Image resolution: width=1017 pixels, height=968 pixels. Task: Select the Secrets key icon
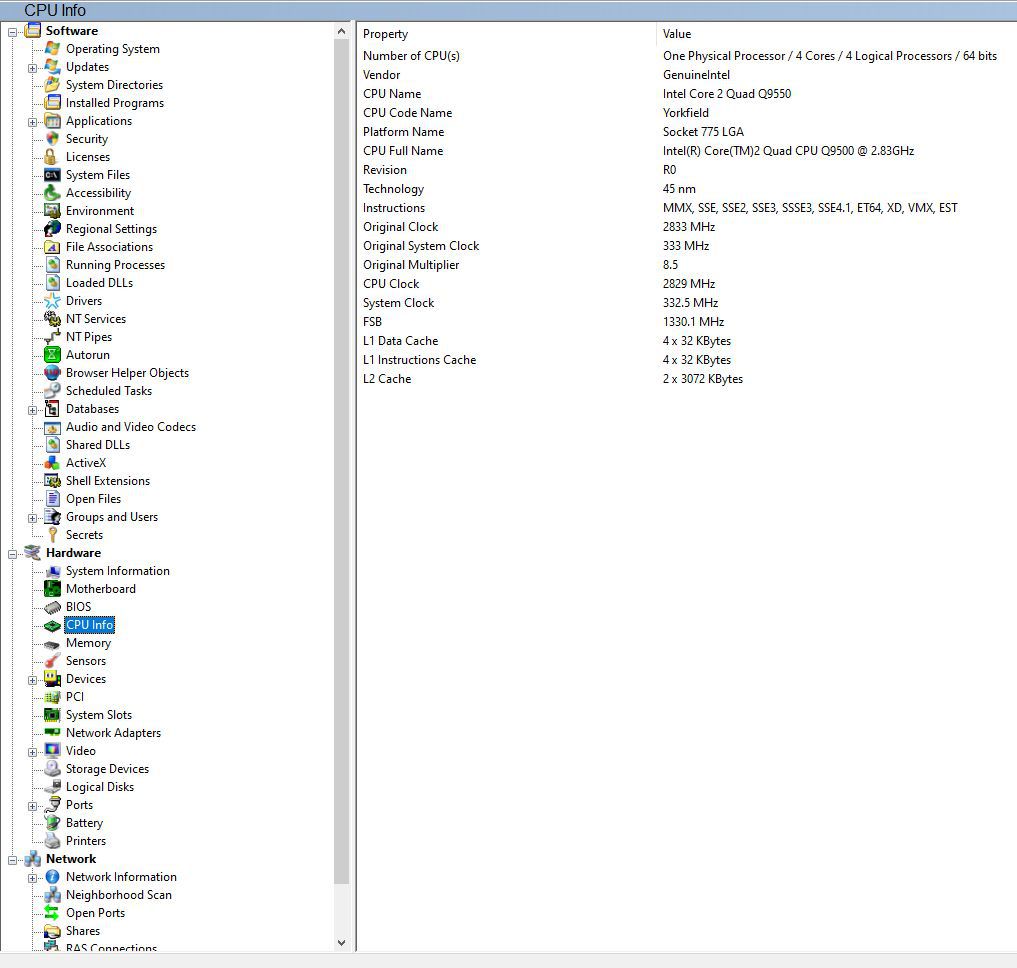point(53,535)
